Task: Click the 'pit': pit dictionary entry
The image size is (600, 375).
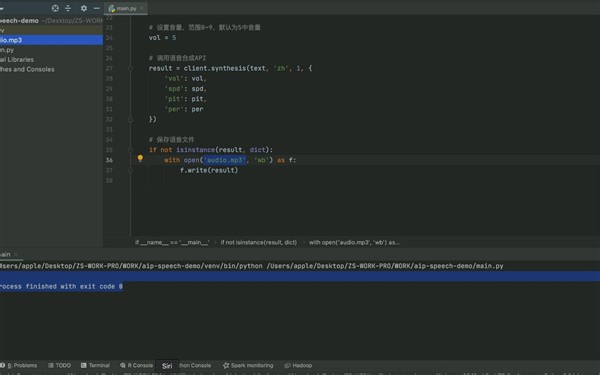Action: [186, 99]
